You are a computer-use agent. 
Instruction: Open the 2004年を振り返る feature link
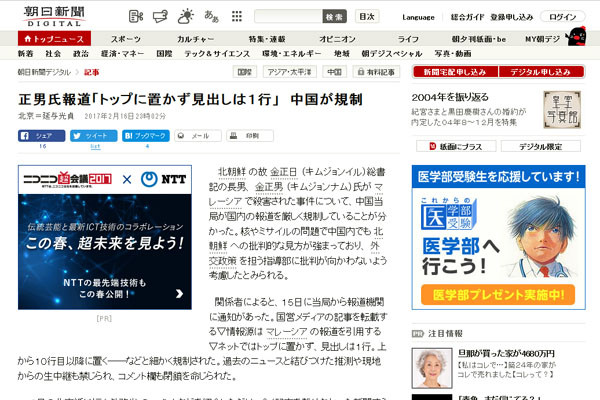tap(450, 97)
